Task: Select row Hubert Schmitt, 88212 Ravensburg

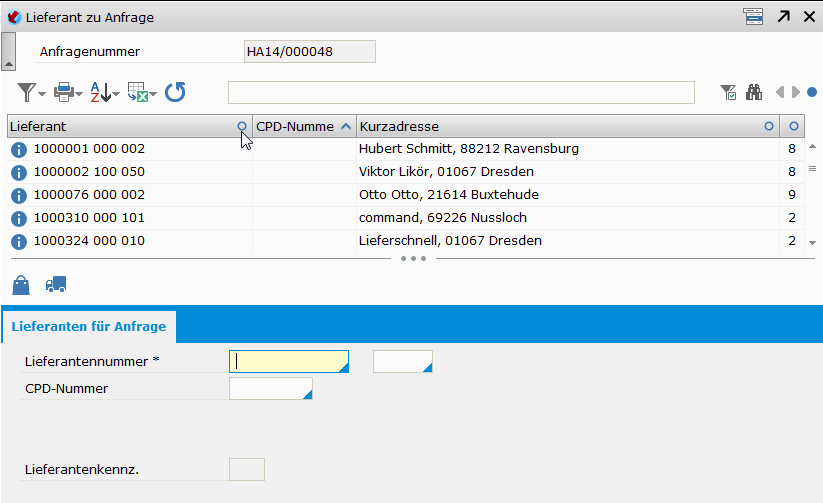Action: pos(405,149)
